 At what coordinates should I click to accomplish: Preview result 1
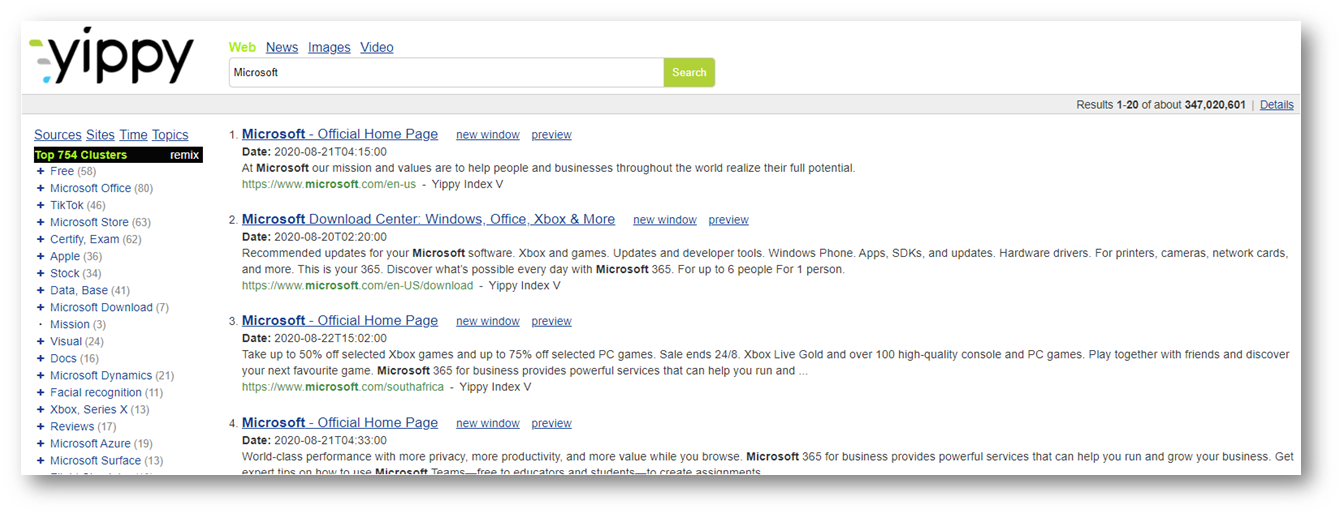[x=551, y=135]
